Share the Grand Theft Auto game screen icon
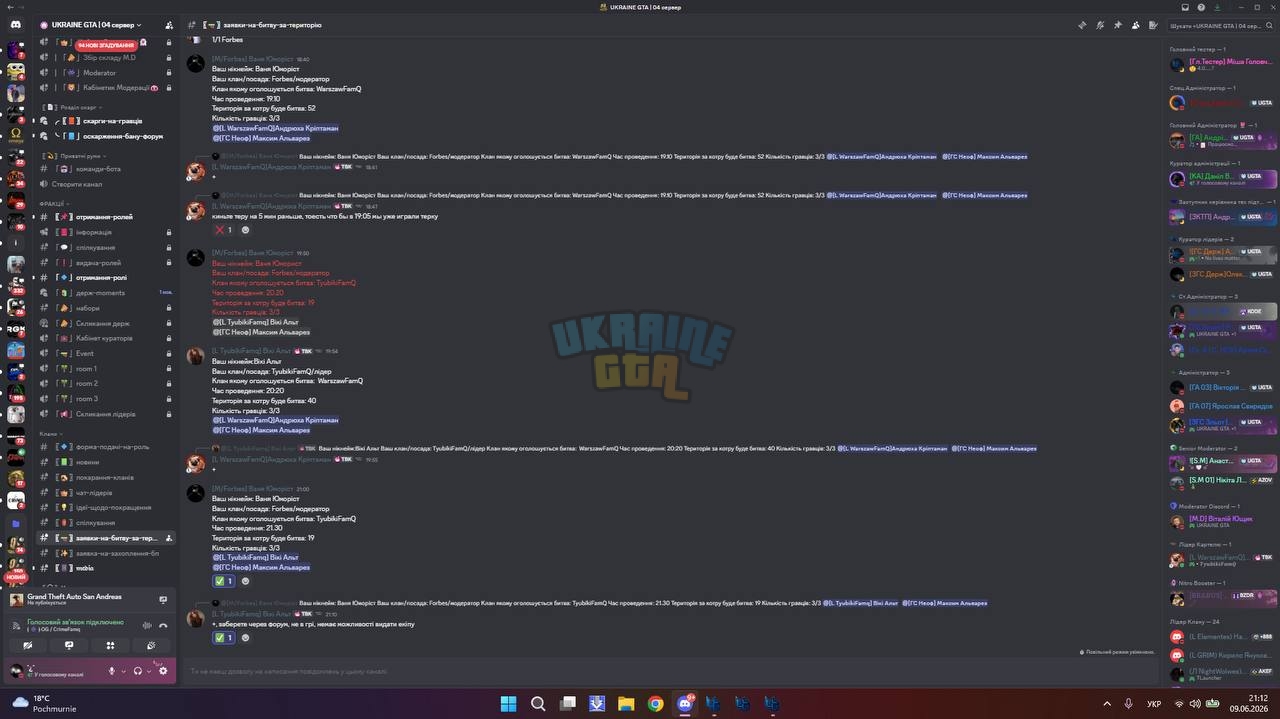Viewport: 1280px width, 719px height. coord(163,600)
